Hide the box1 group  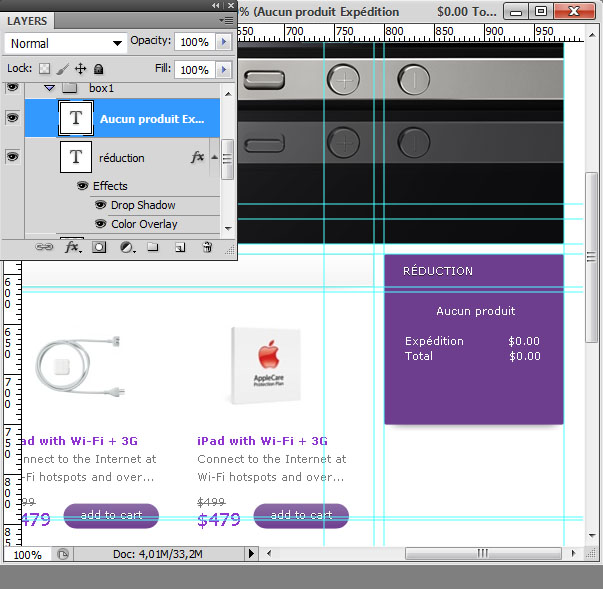pyautogui.click(x=12, y=88)
